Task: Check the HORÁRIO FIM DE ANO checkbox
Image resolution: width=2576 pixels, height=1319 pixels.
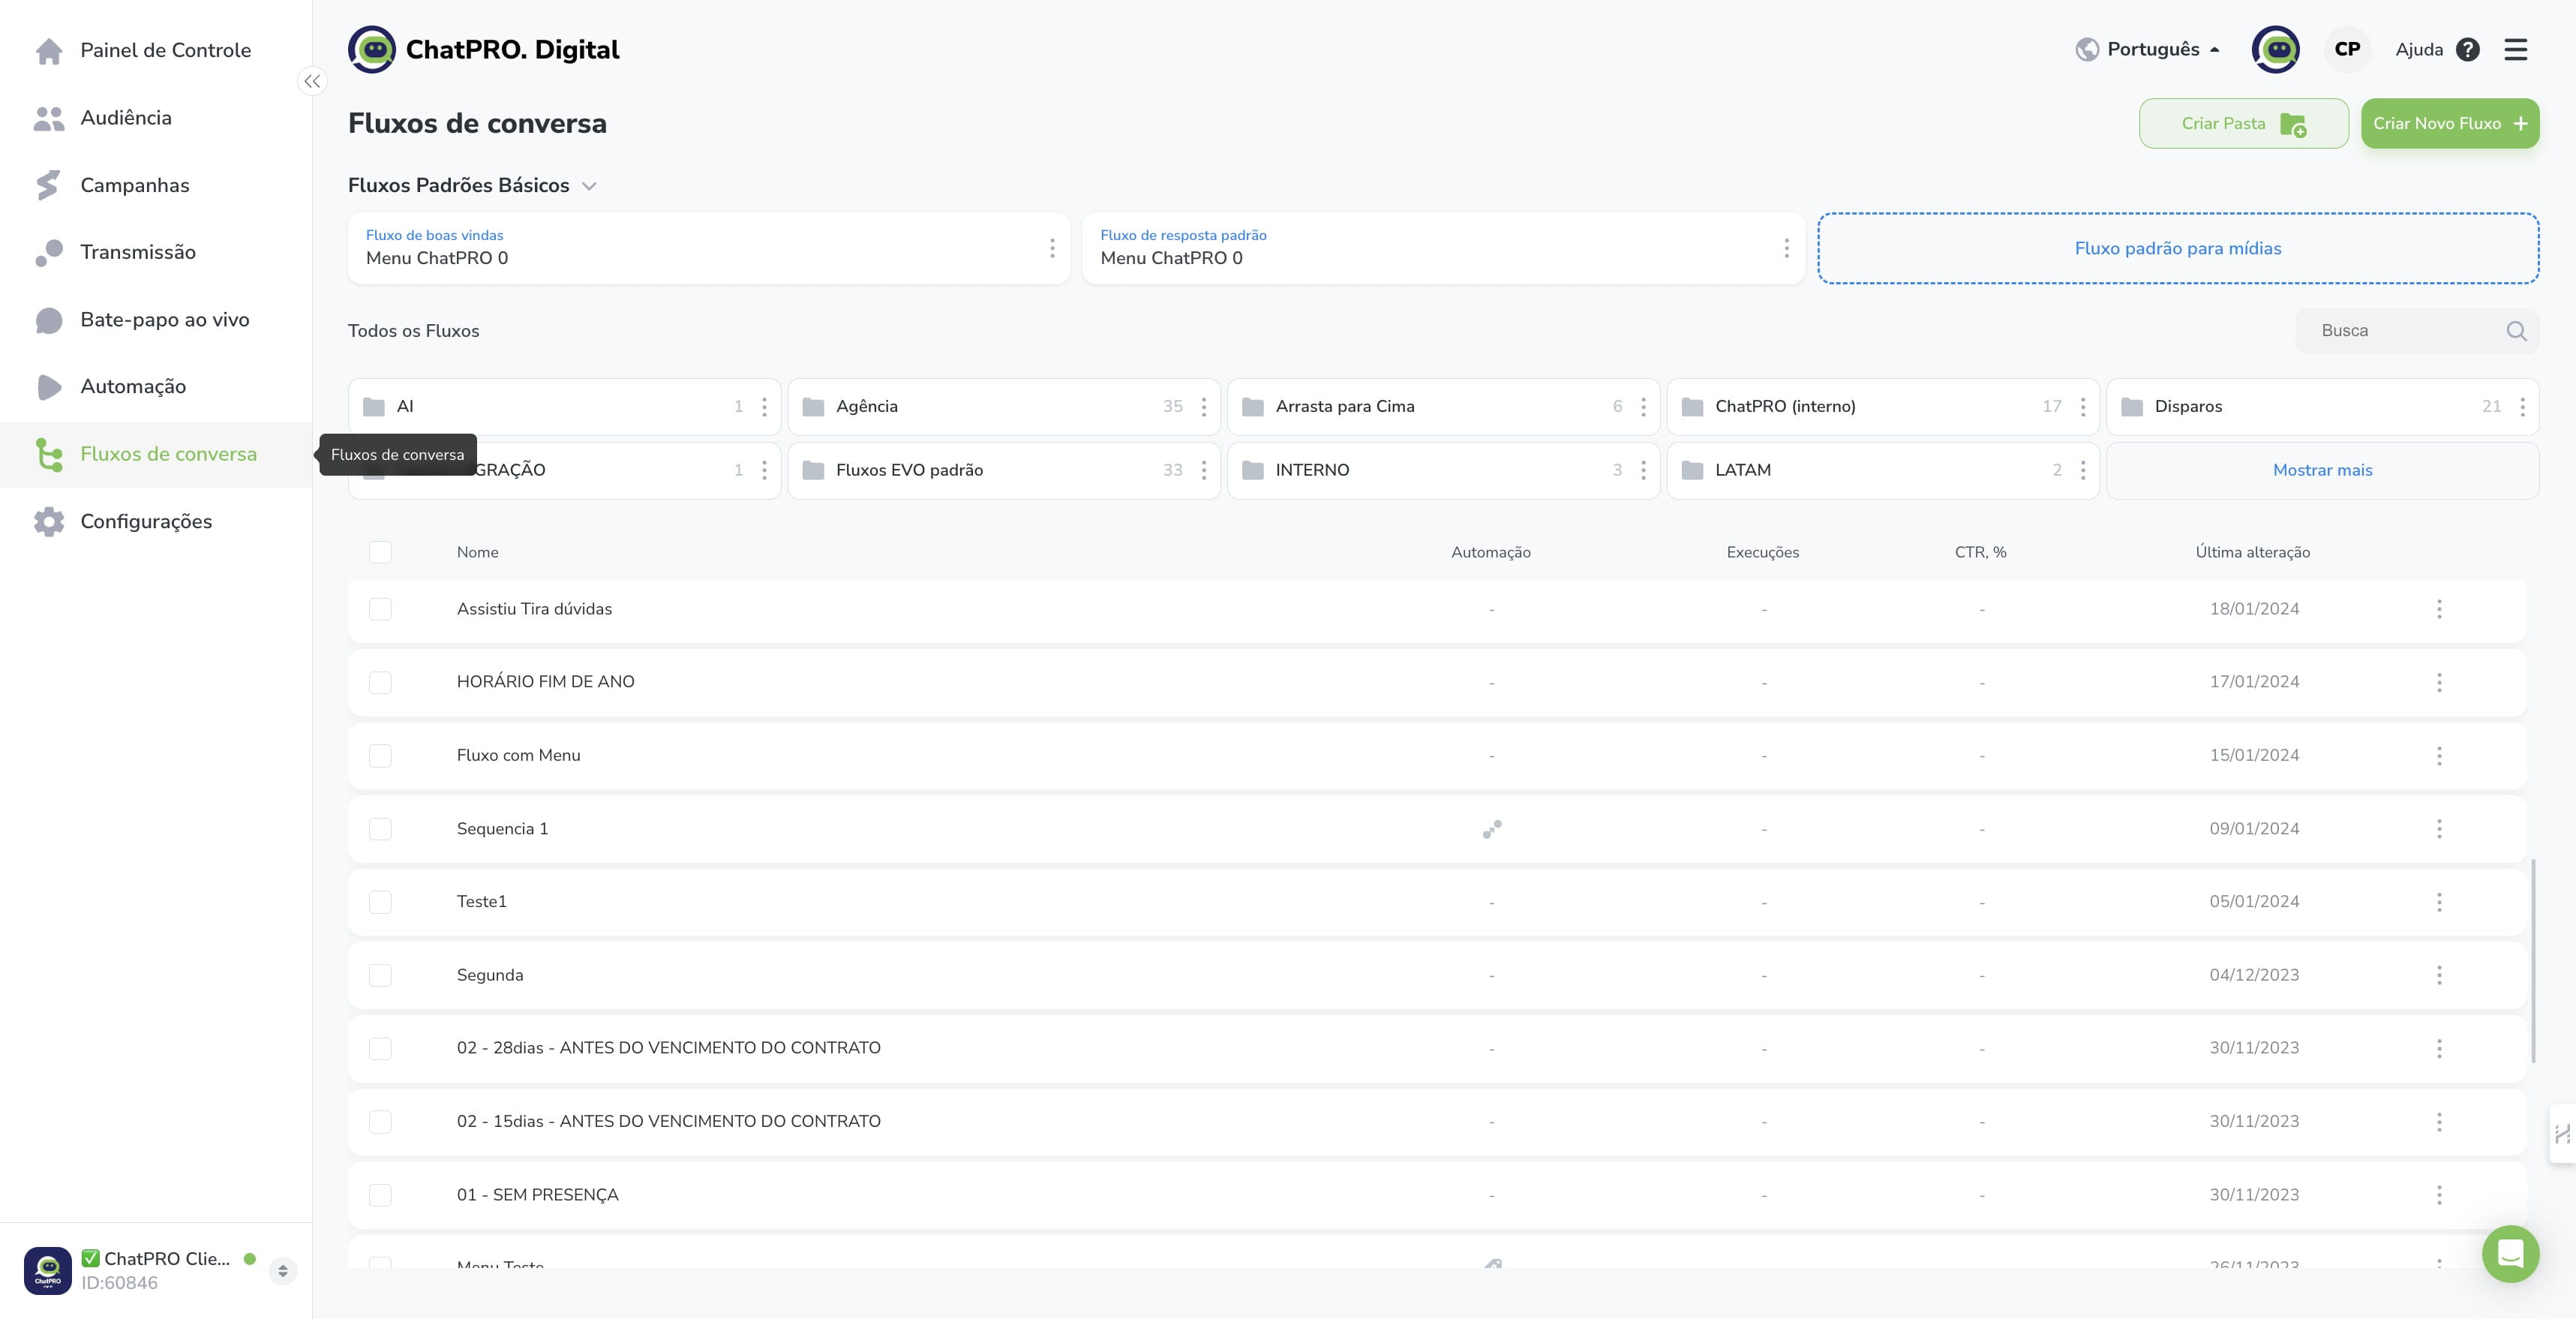Action: click(x=380, y=682)
